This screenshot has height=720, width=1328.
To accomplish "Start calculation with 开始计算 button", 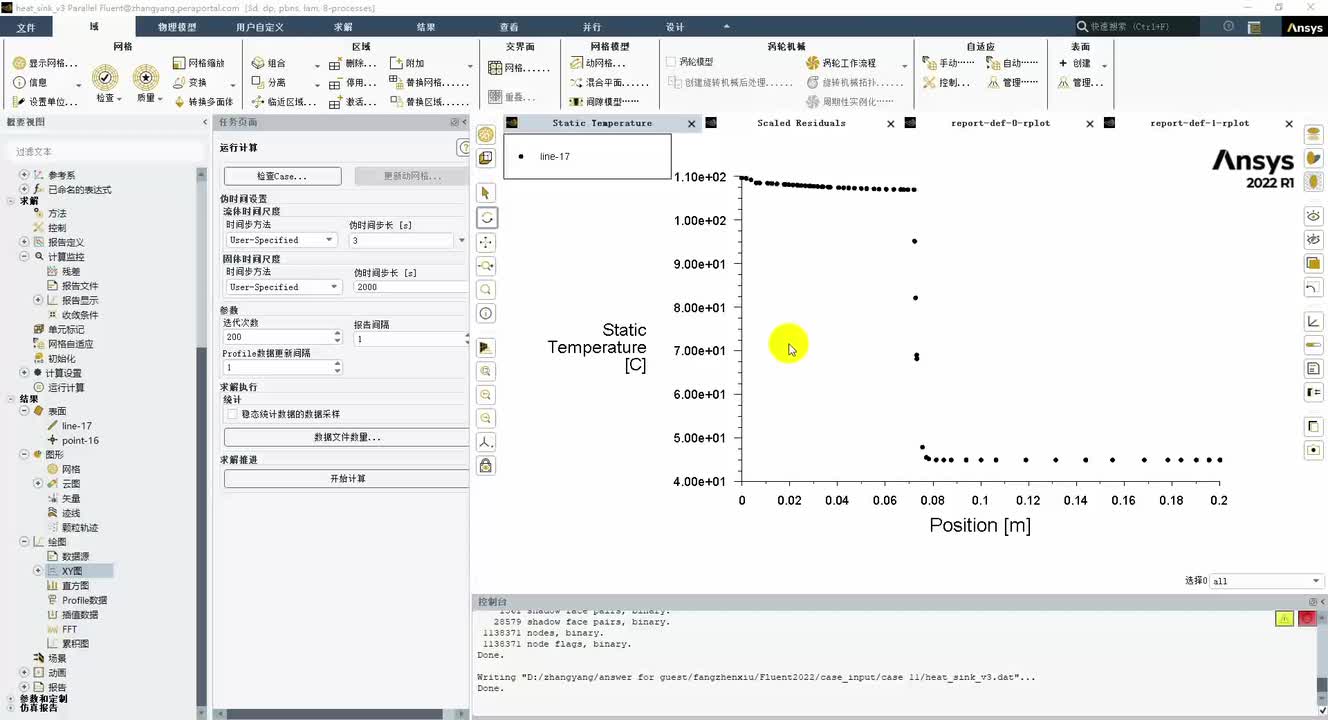I will pos(346,479).
